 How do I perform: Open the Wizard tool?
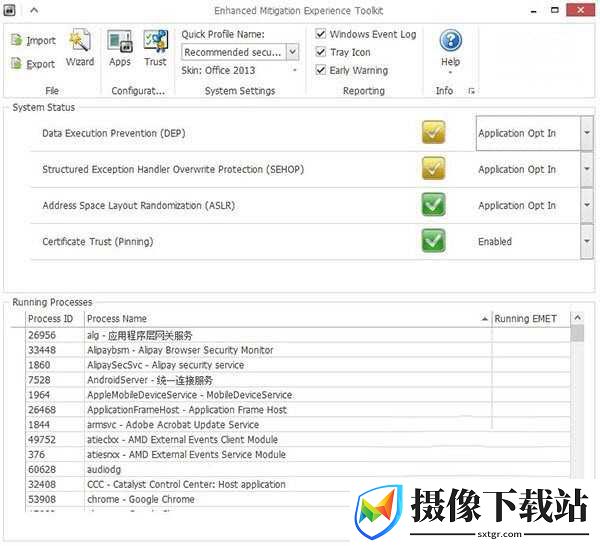(x=80, y=48)
